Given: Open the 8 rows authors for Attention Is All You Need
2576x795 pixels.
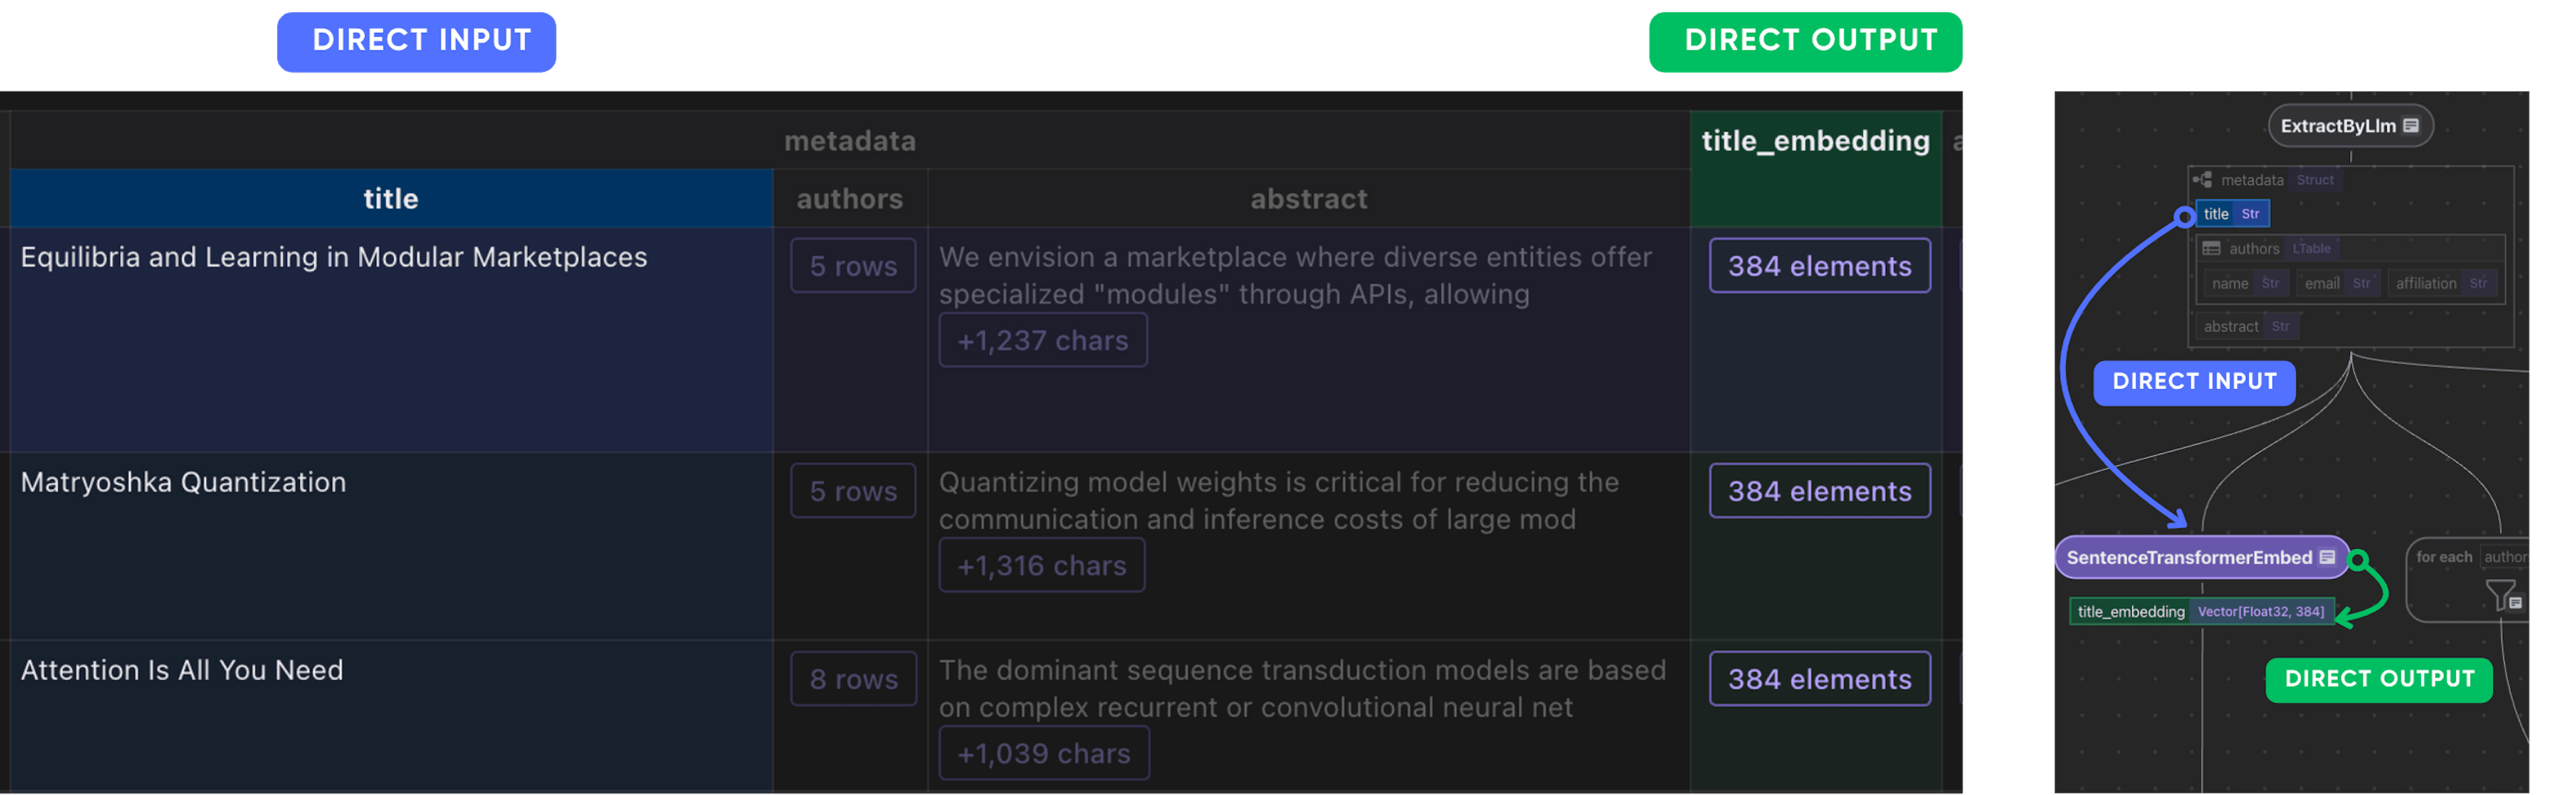Looking at the screenshot, I should coord(853,678).
